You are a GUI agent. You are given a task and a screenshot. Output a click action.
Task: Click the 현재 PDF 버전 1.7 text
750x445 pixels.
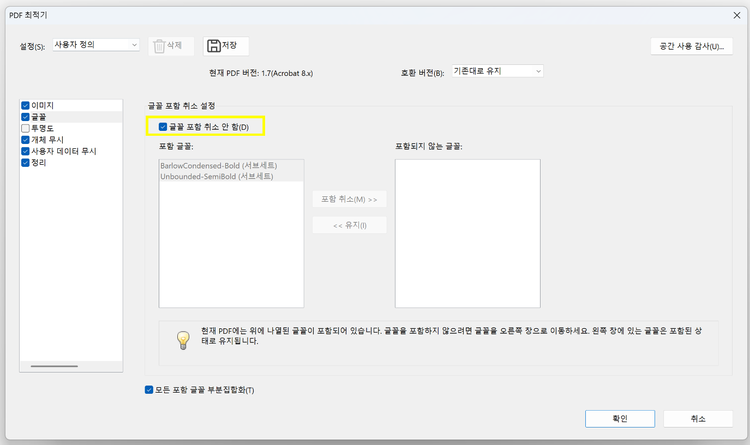tap(261, 73)
